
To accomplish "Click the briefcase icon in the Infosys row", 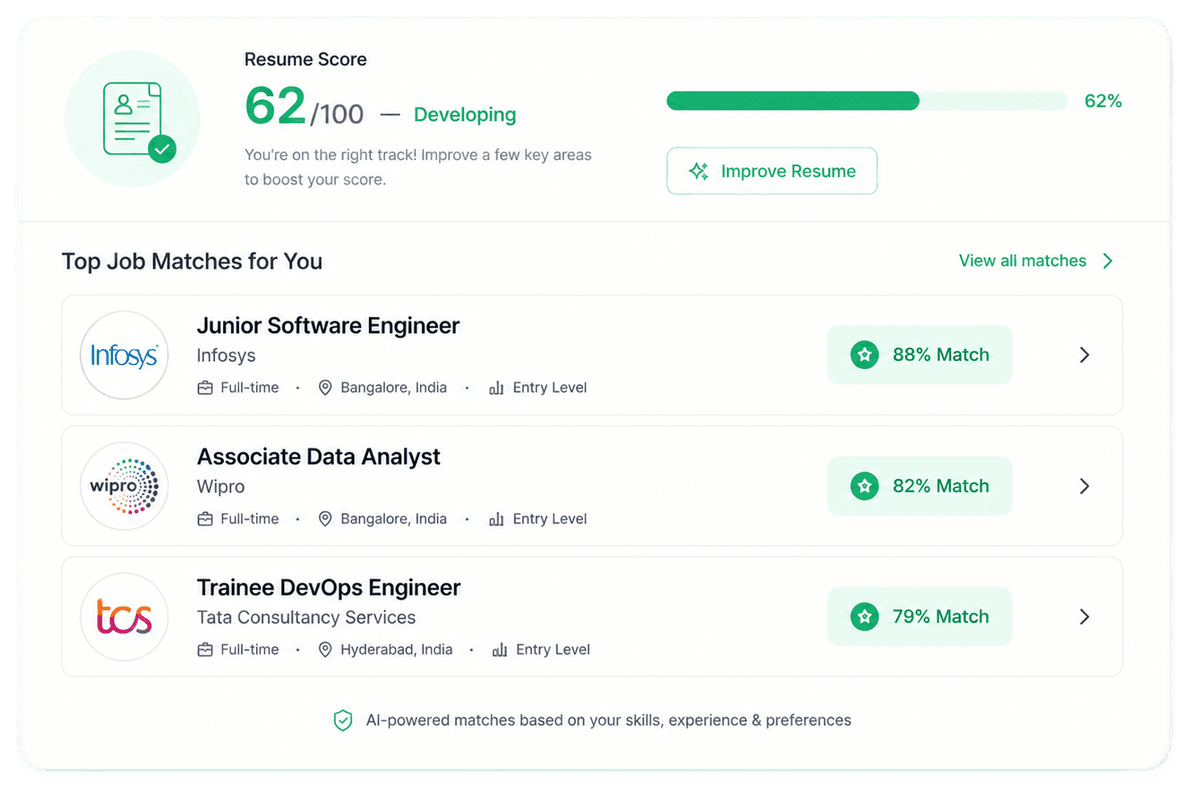I will coord(205,388).
